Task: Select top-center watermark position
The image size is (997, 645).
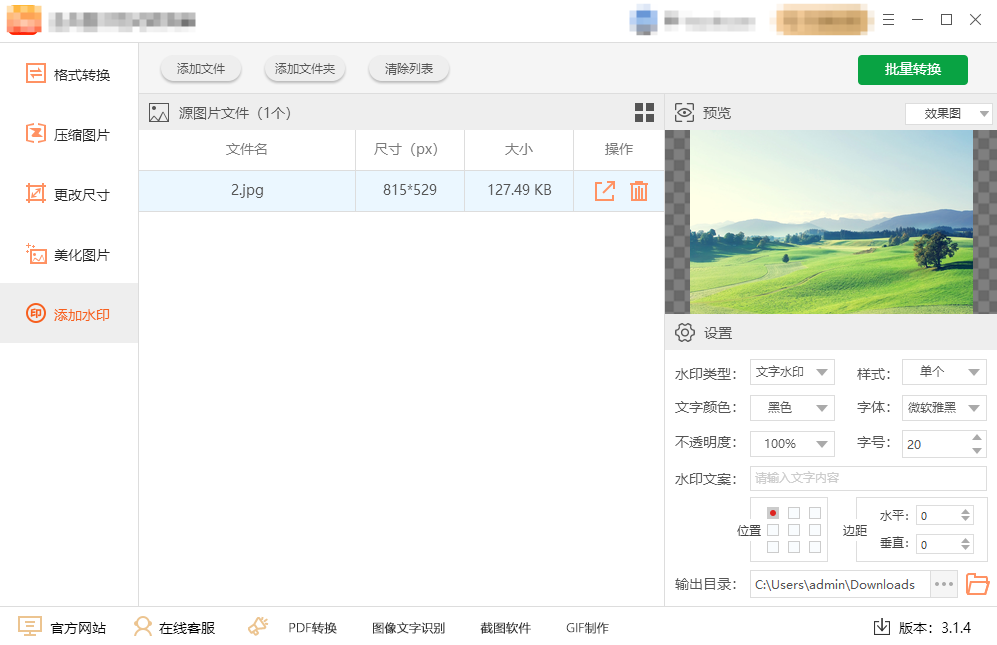Action: tap(794, 513)
